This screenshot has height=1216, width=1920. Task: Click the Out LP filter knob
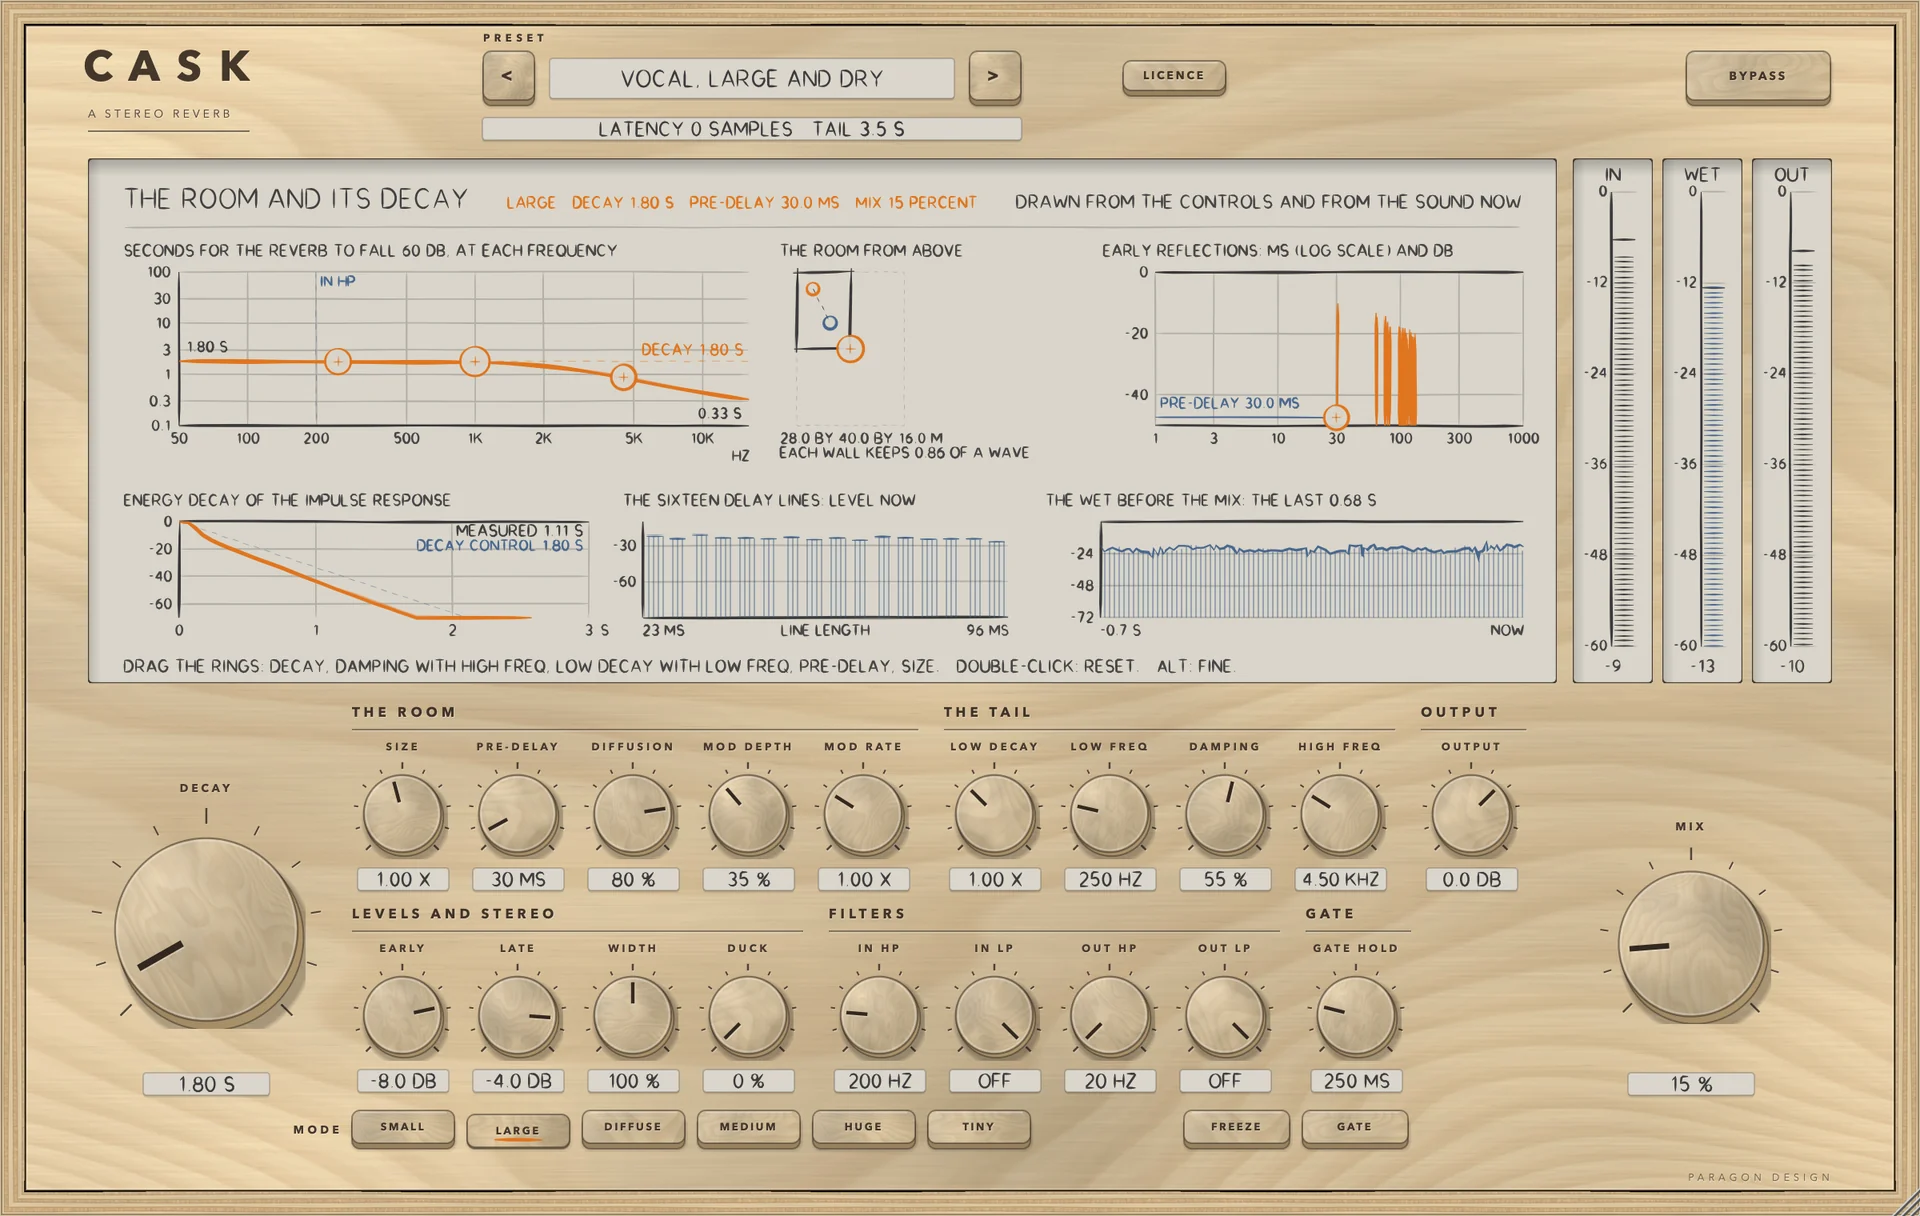pos(1225,1016)
